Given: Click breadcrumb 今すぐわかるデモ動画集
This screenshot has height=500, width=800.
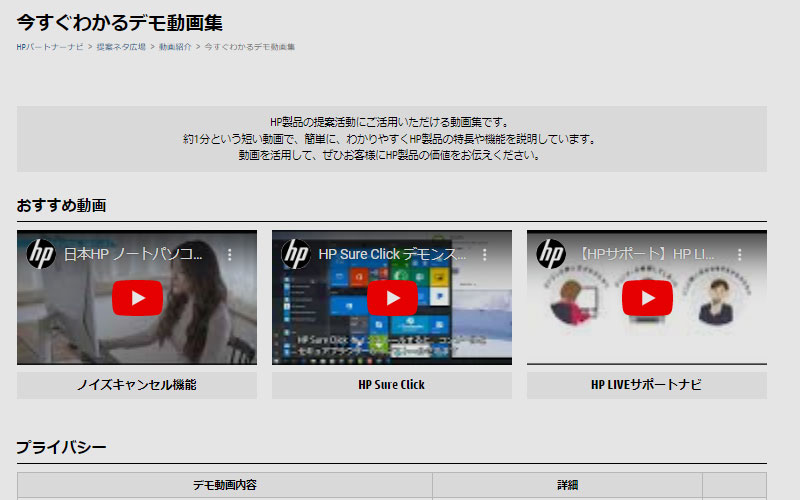Looking at the screenshot, I should (x=249, y=47).
